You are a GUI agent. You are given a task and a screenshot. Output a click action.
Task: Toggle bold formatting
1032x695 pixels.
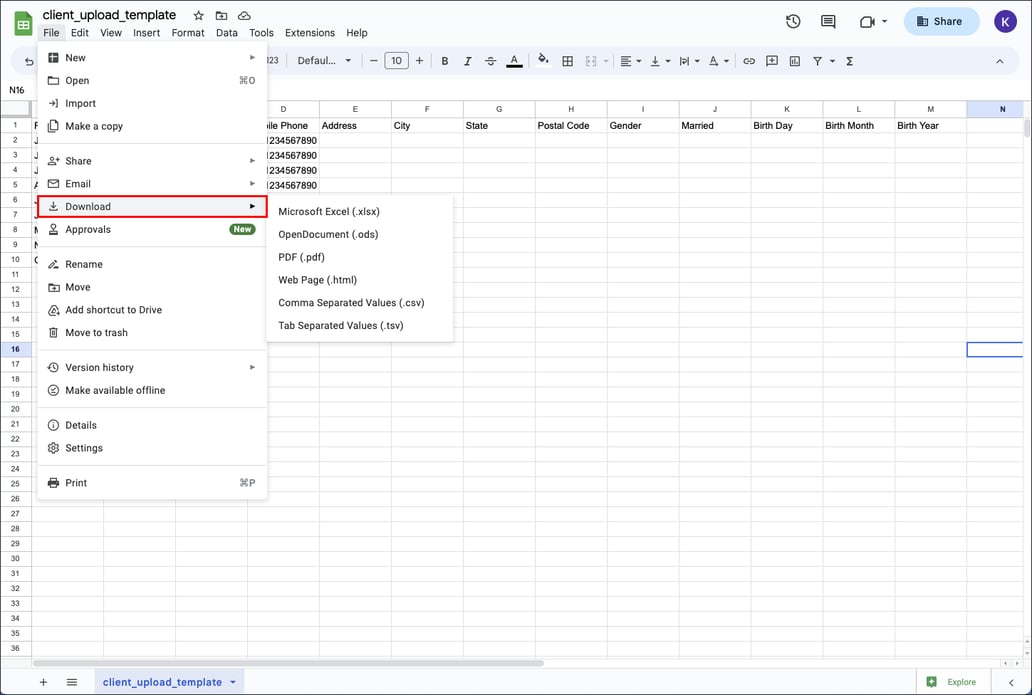point(445,61)
